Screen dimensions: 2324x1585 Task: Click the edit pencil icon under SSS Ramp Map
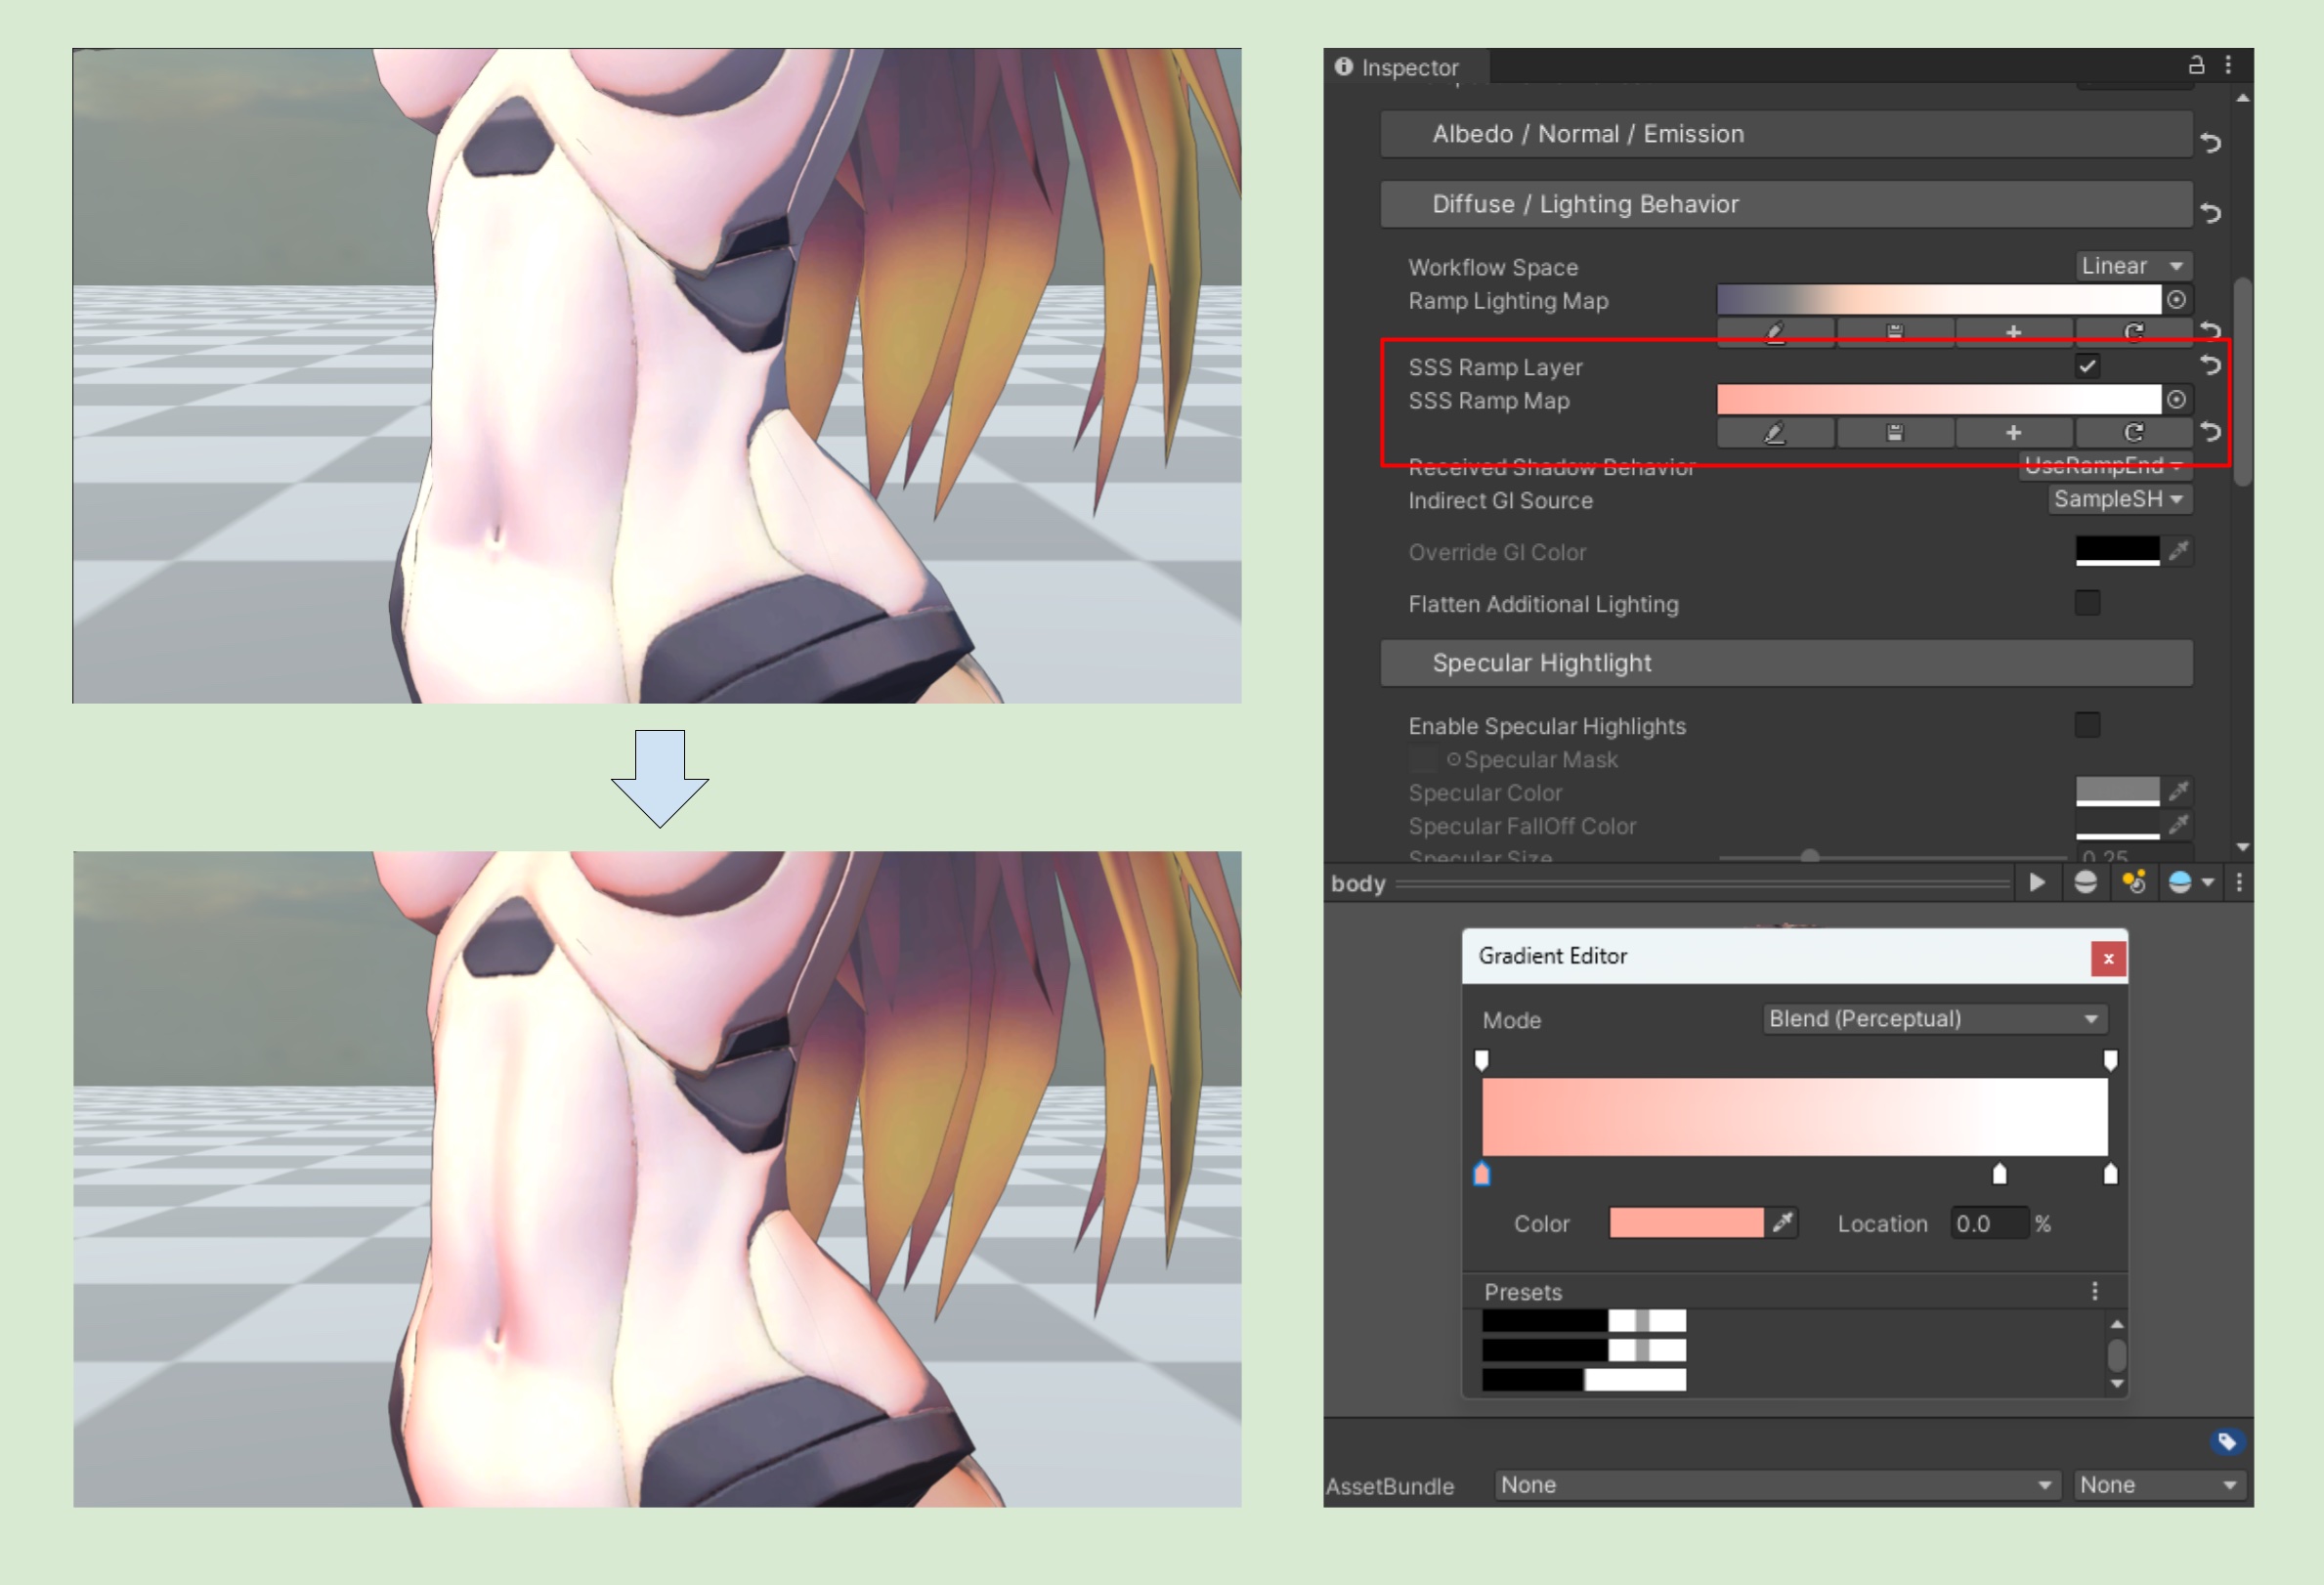click(x=1775, y=433)
